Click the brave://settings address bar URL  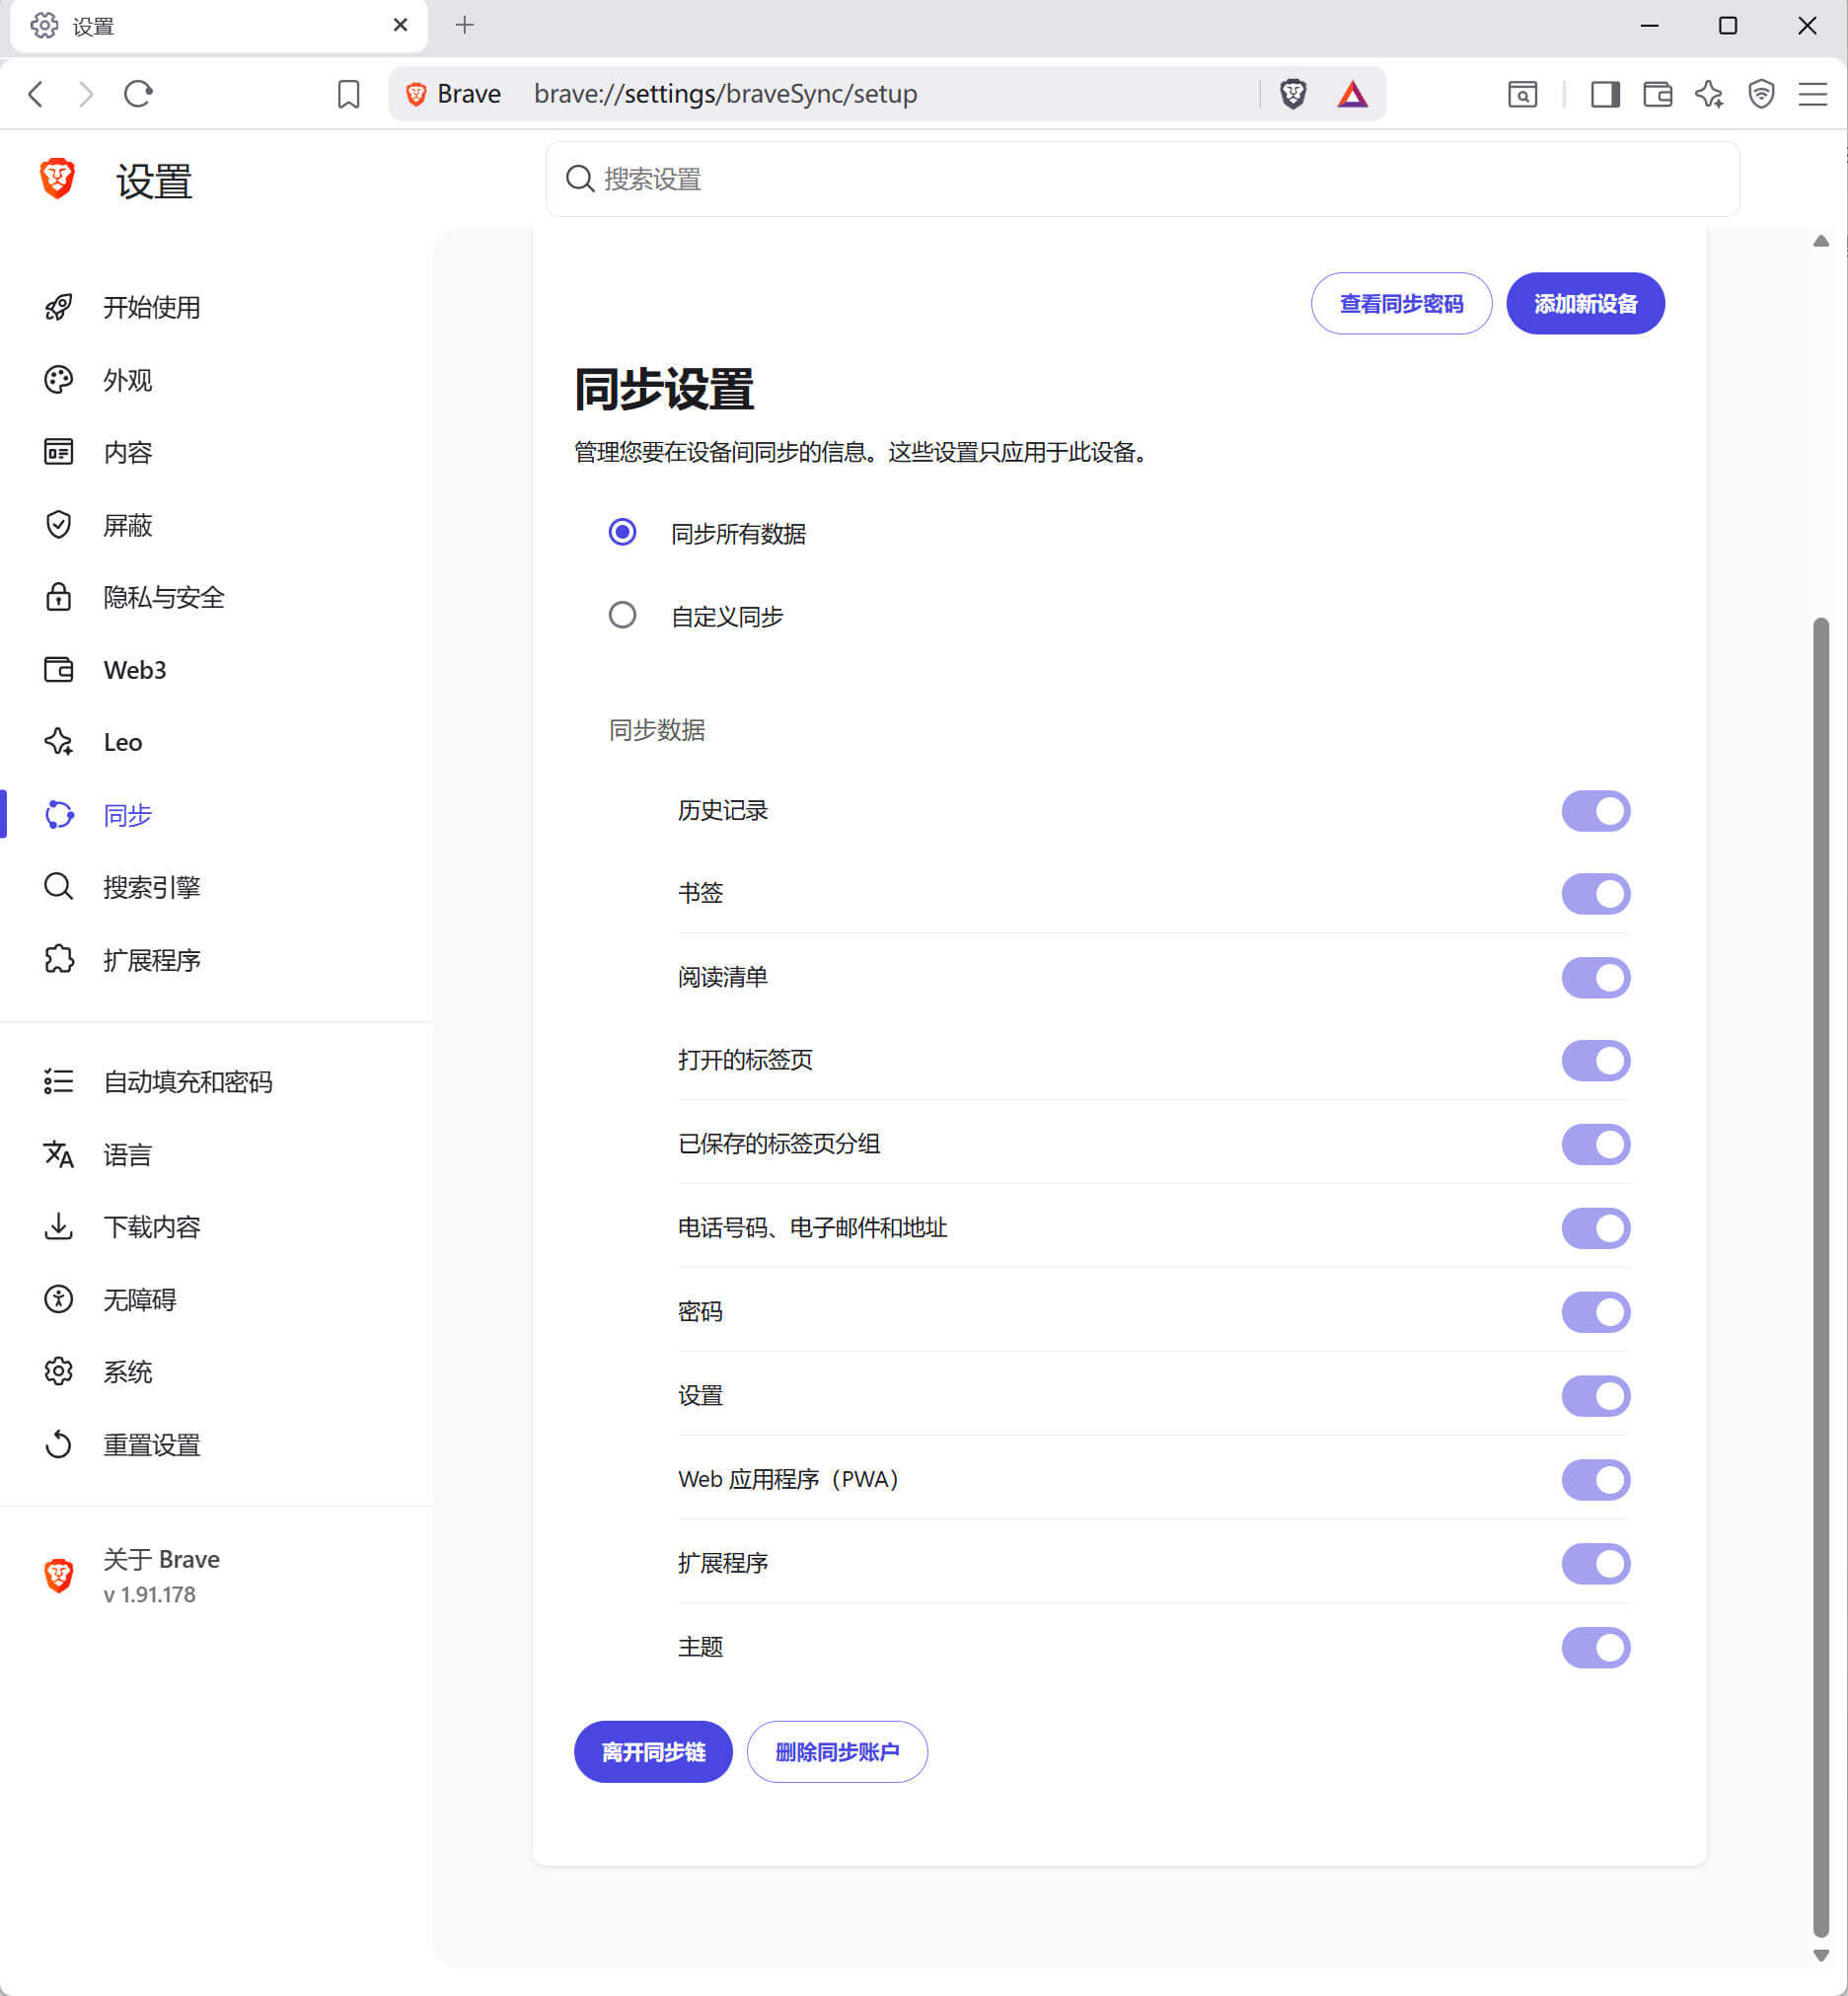coord(725,94)
